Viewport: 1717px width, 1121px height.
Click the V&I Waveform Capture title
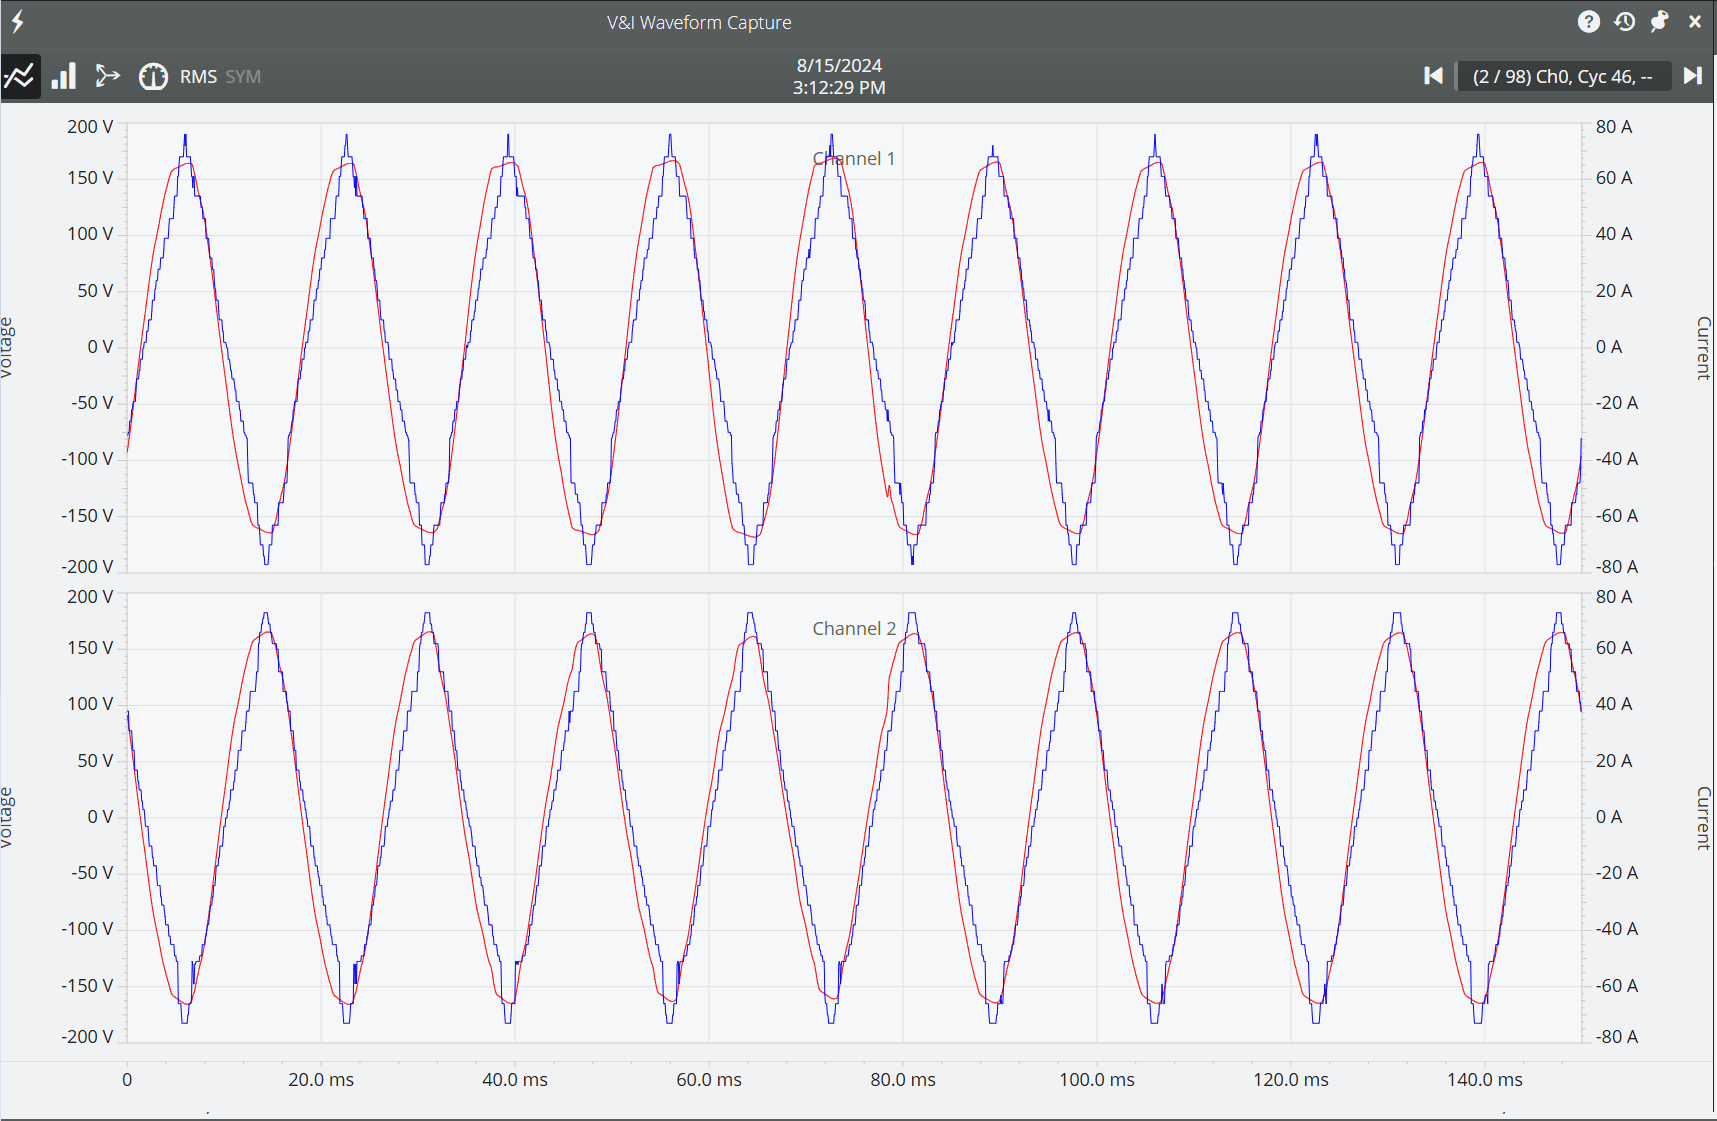[x=699, y=22]
